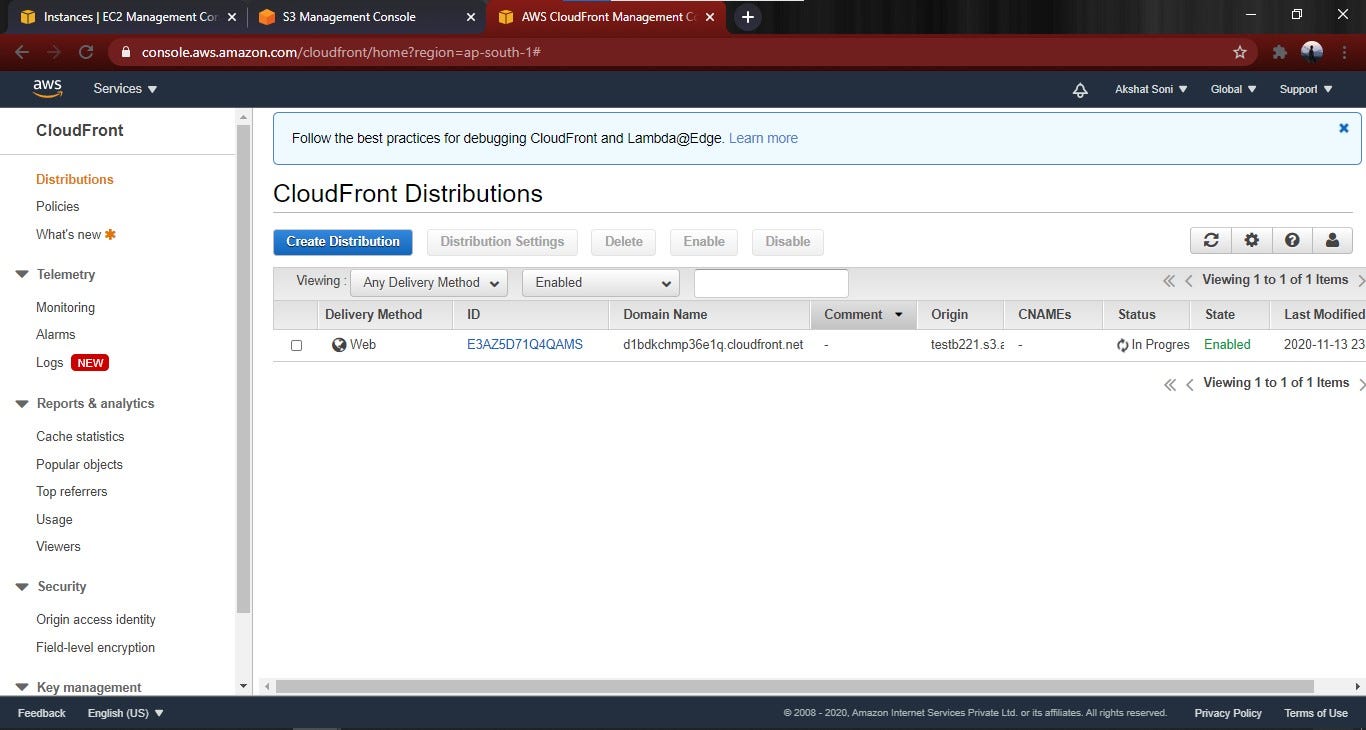Click previous page arrow below table
The image size is (1366, 730).
coord(1190,384)
